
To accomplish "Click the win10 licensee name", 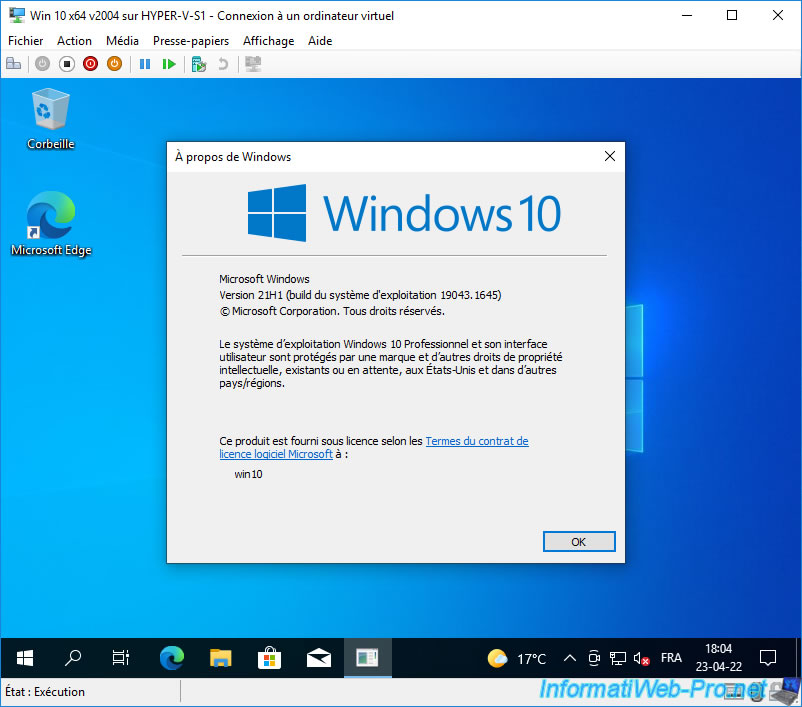I will point(248,474).
